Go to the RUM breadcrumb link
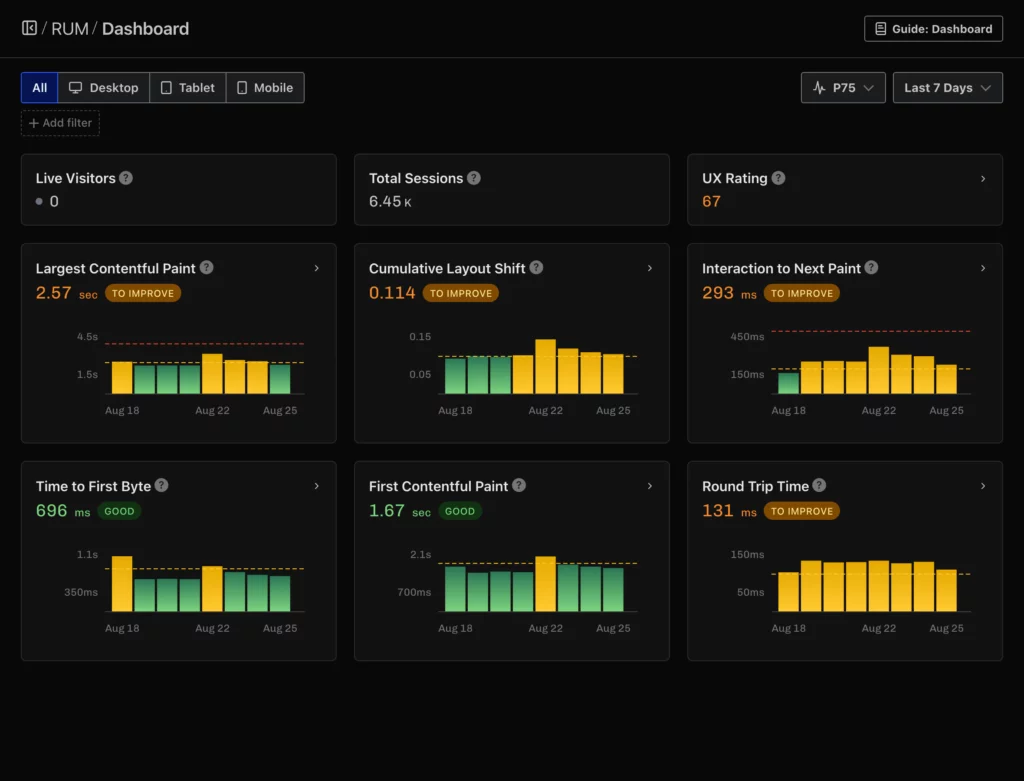1024x781 pixels. [70, 29]
